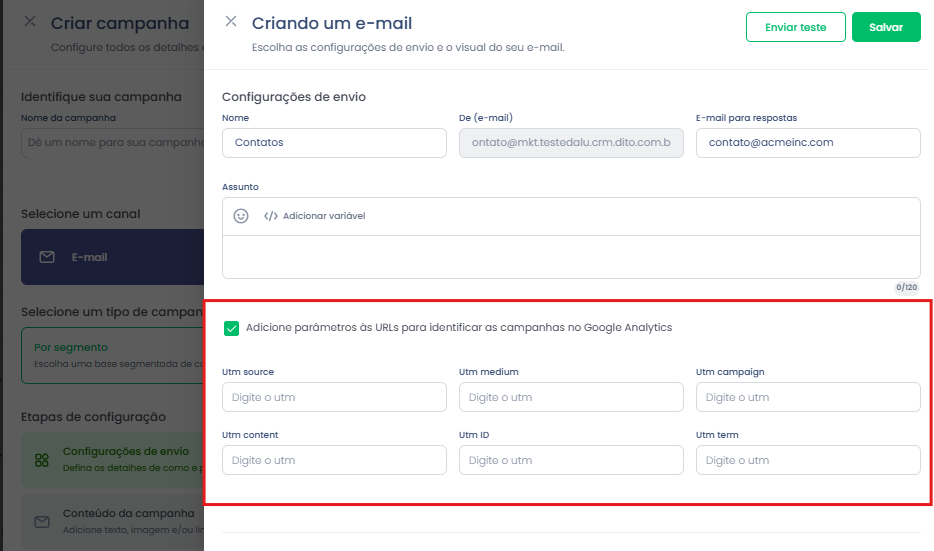Click the Utm campaign input
Image resolution: width=934 pixels, height=551 pixels.
[808, 397]
